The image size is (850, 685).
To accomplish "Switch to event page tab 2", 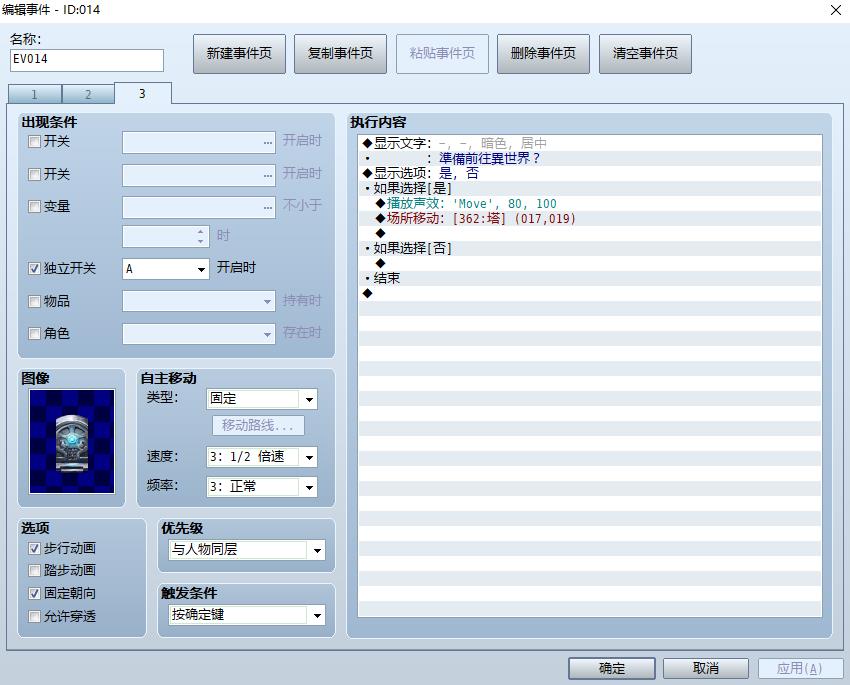I will coord(88,94).
